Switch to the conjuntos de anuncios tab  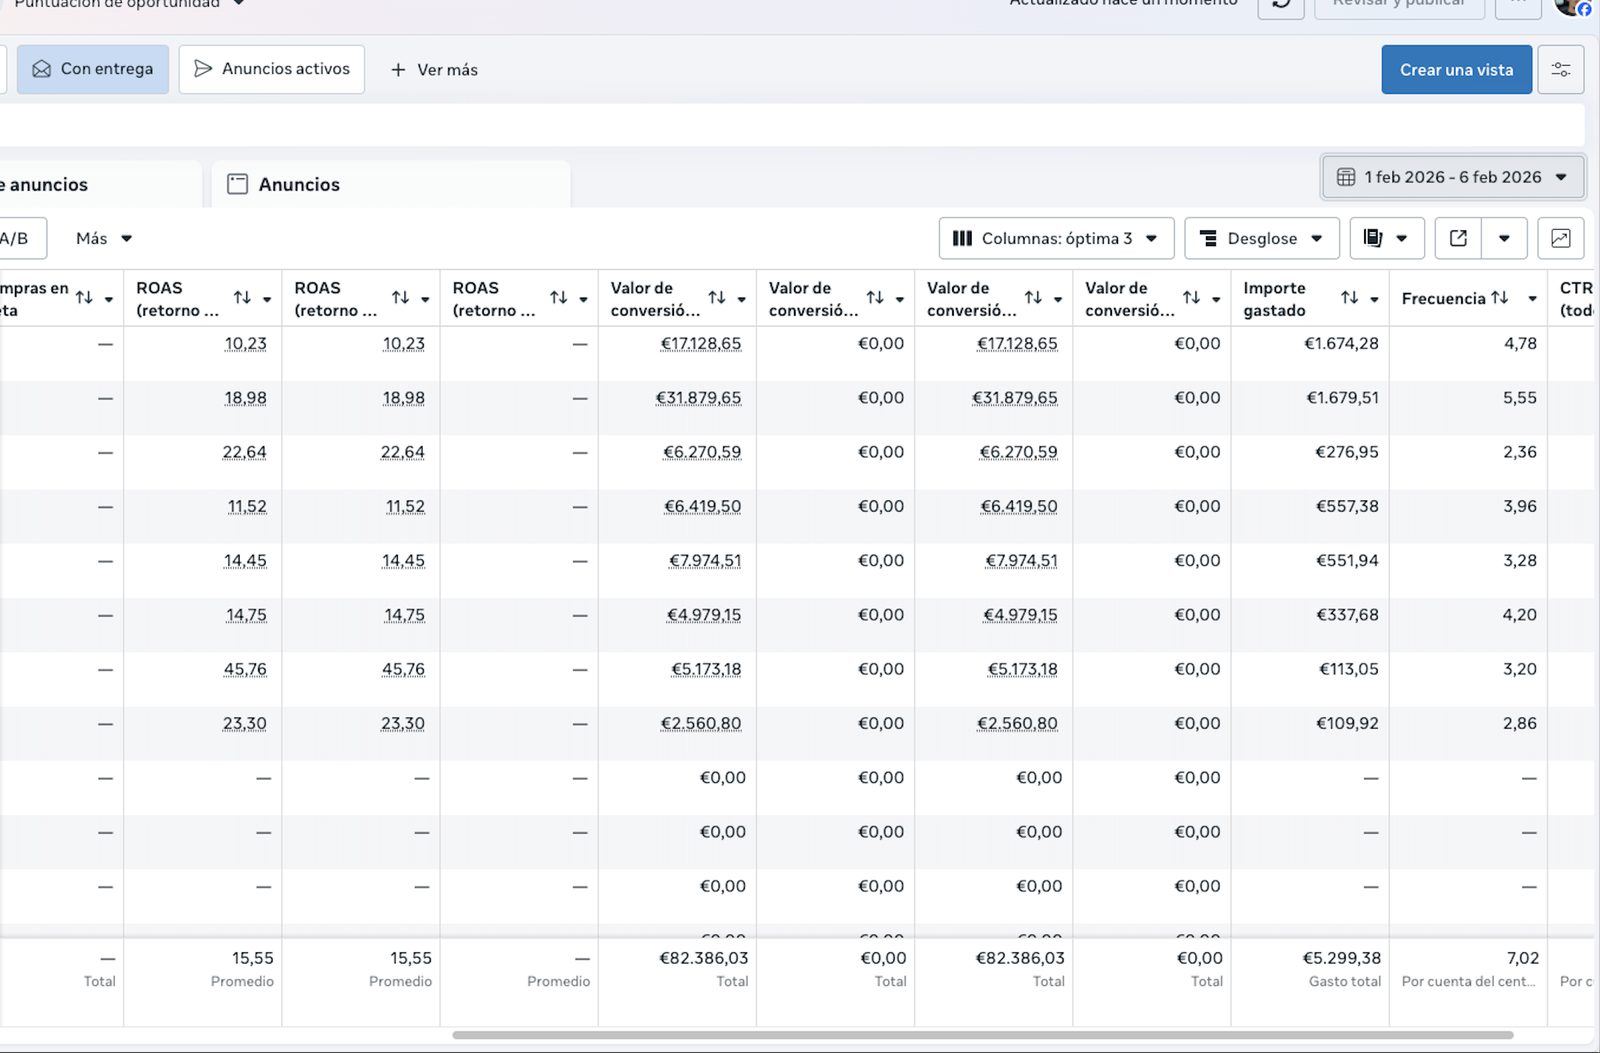tap(100, 184)
